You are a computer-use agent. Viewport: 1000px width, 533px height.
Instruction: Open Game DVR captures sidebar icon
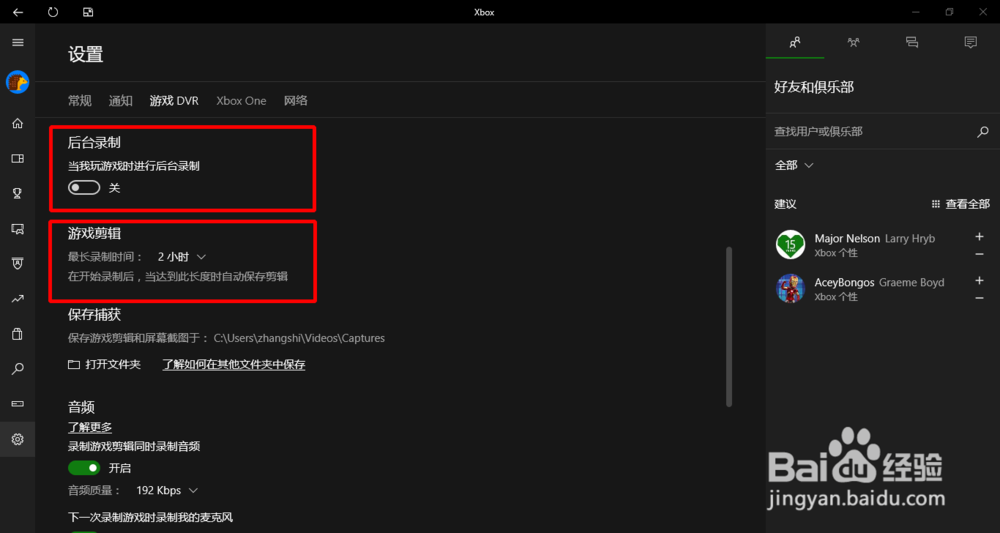18,228
